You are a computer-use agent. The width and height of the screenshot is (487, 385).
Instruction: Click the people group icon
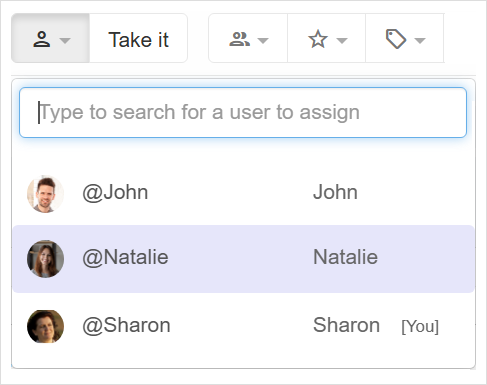239,39
